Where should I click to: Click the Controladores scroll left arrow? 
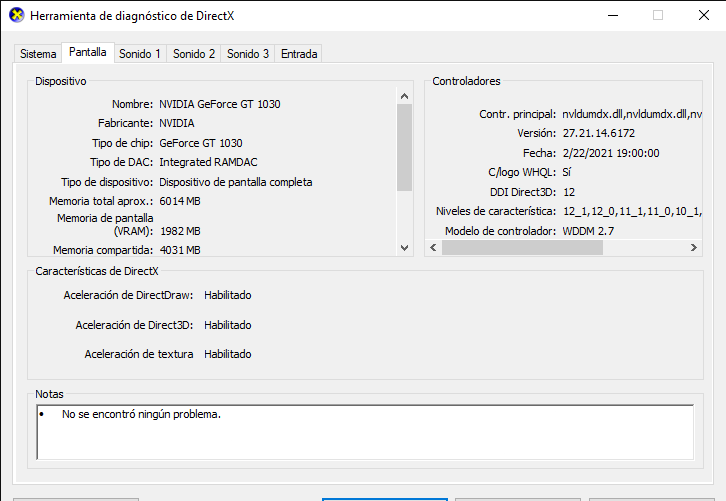click(433, 247)
